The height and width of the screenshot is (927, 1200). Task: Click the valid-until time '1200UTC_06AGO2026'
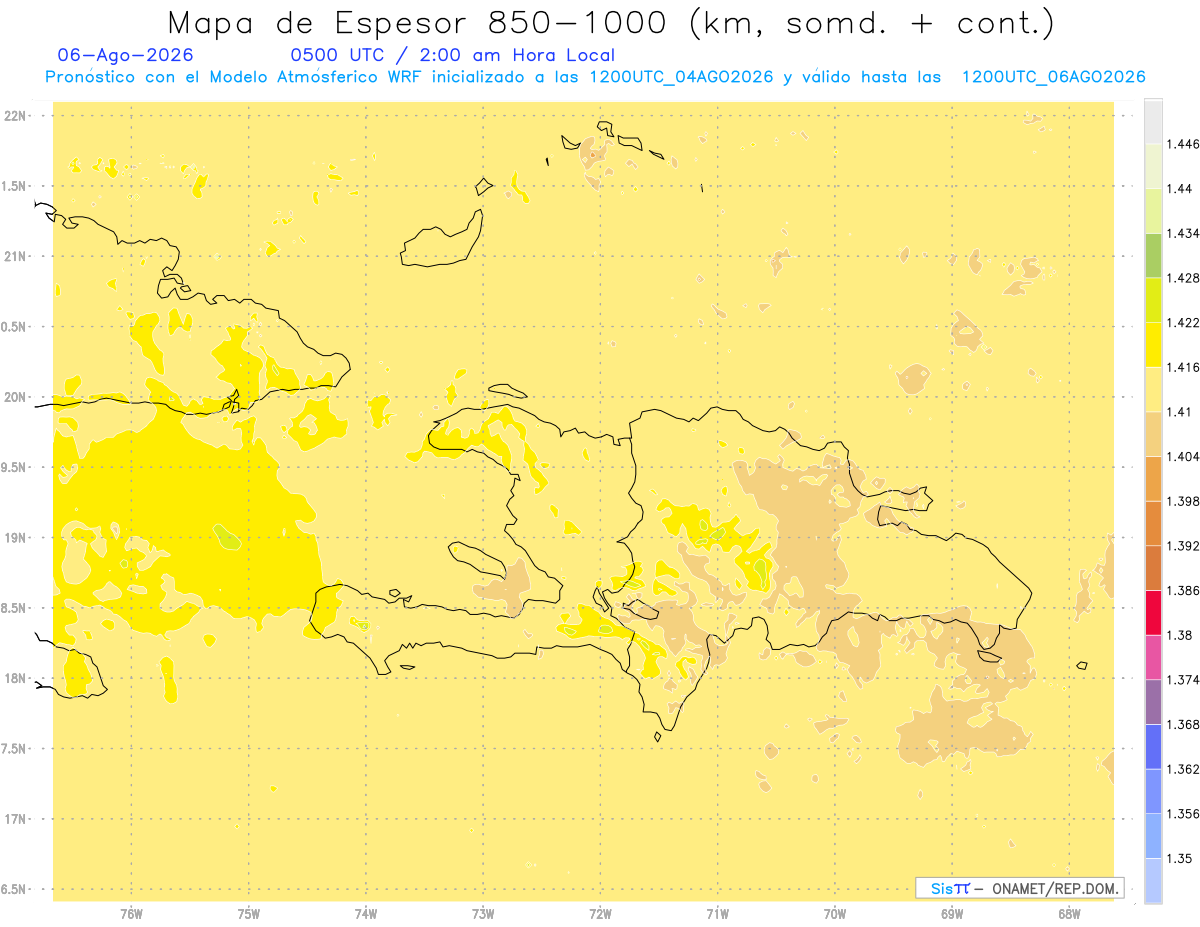pos(1053,77)
